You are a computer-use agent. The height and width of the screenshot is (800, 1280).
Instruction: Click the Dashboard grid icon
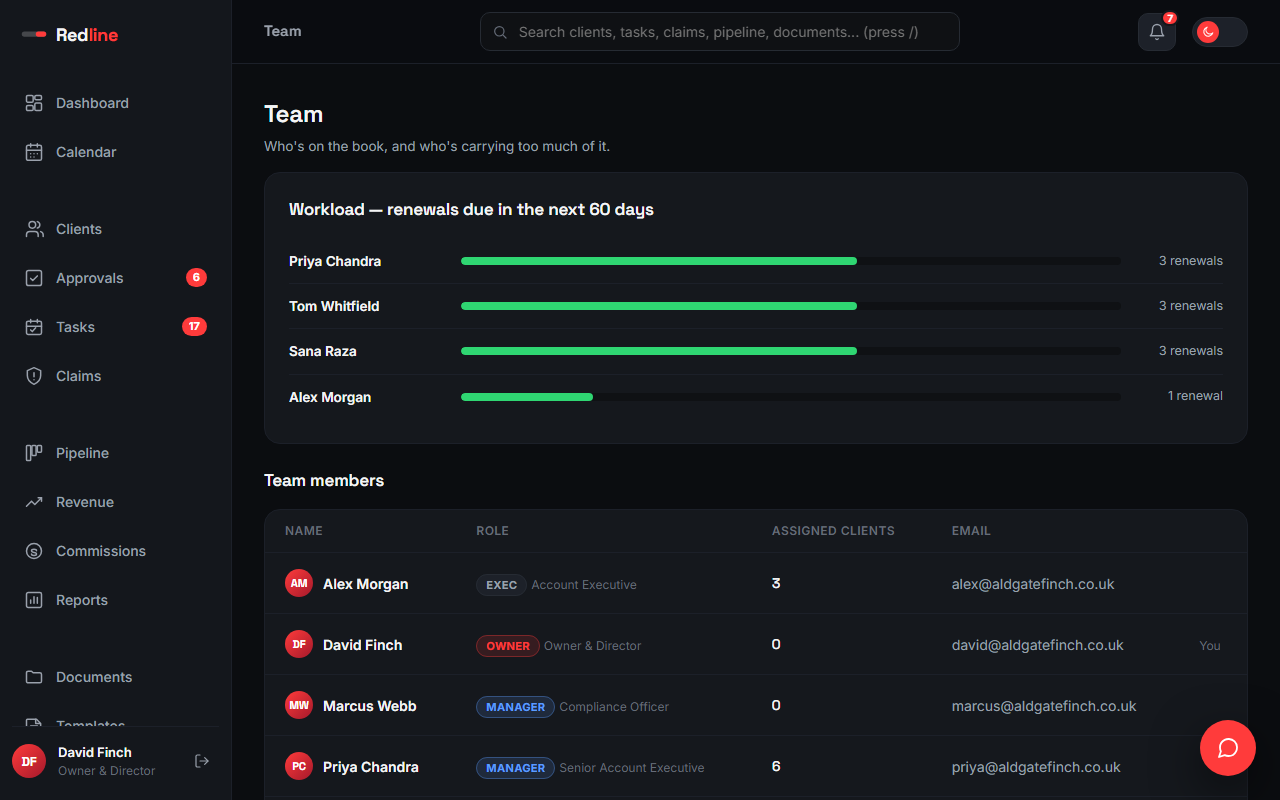coord(34,103)
